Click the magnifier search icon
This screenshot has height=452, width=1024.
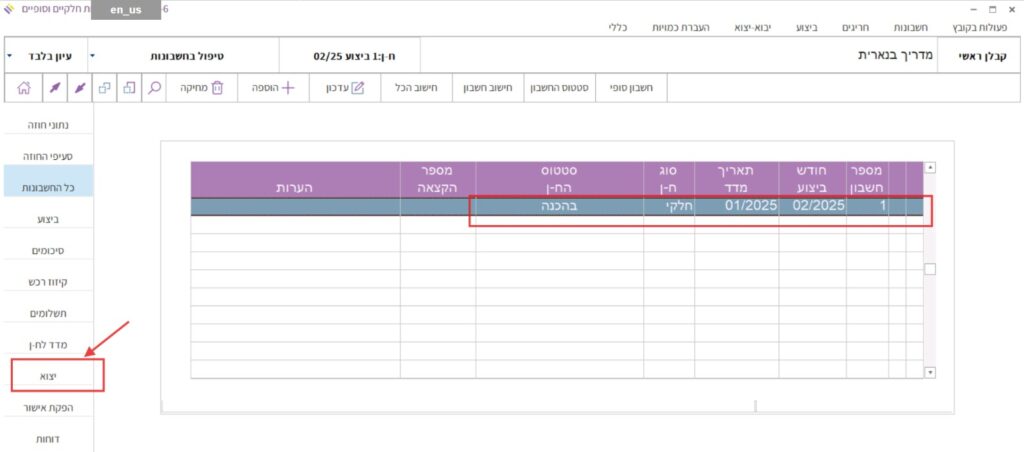(155, 88)
